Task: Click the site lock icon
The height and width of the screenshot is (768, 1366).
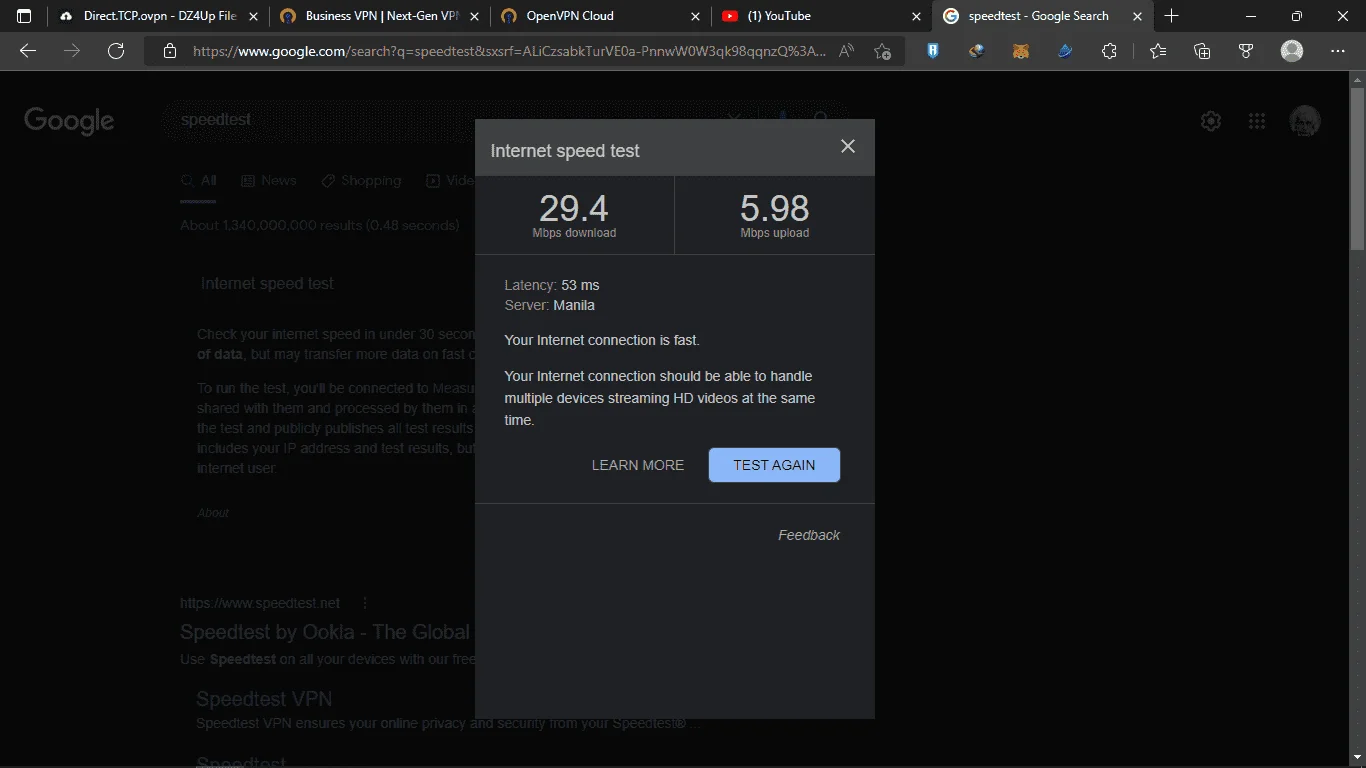Action: 170,51
